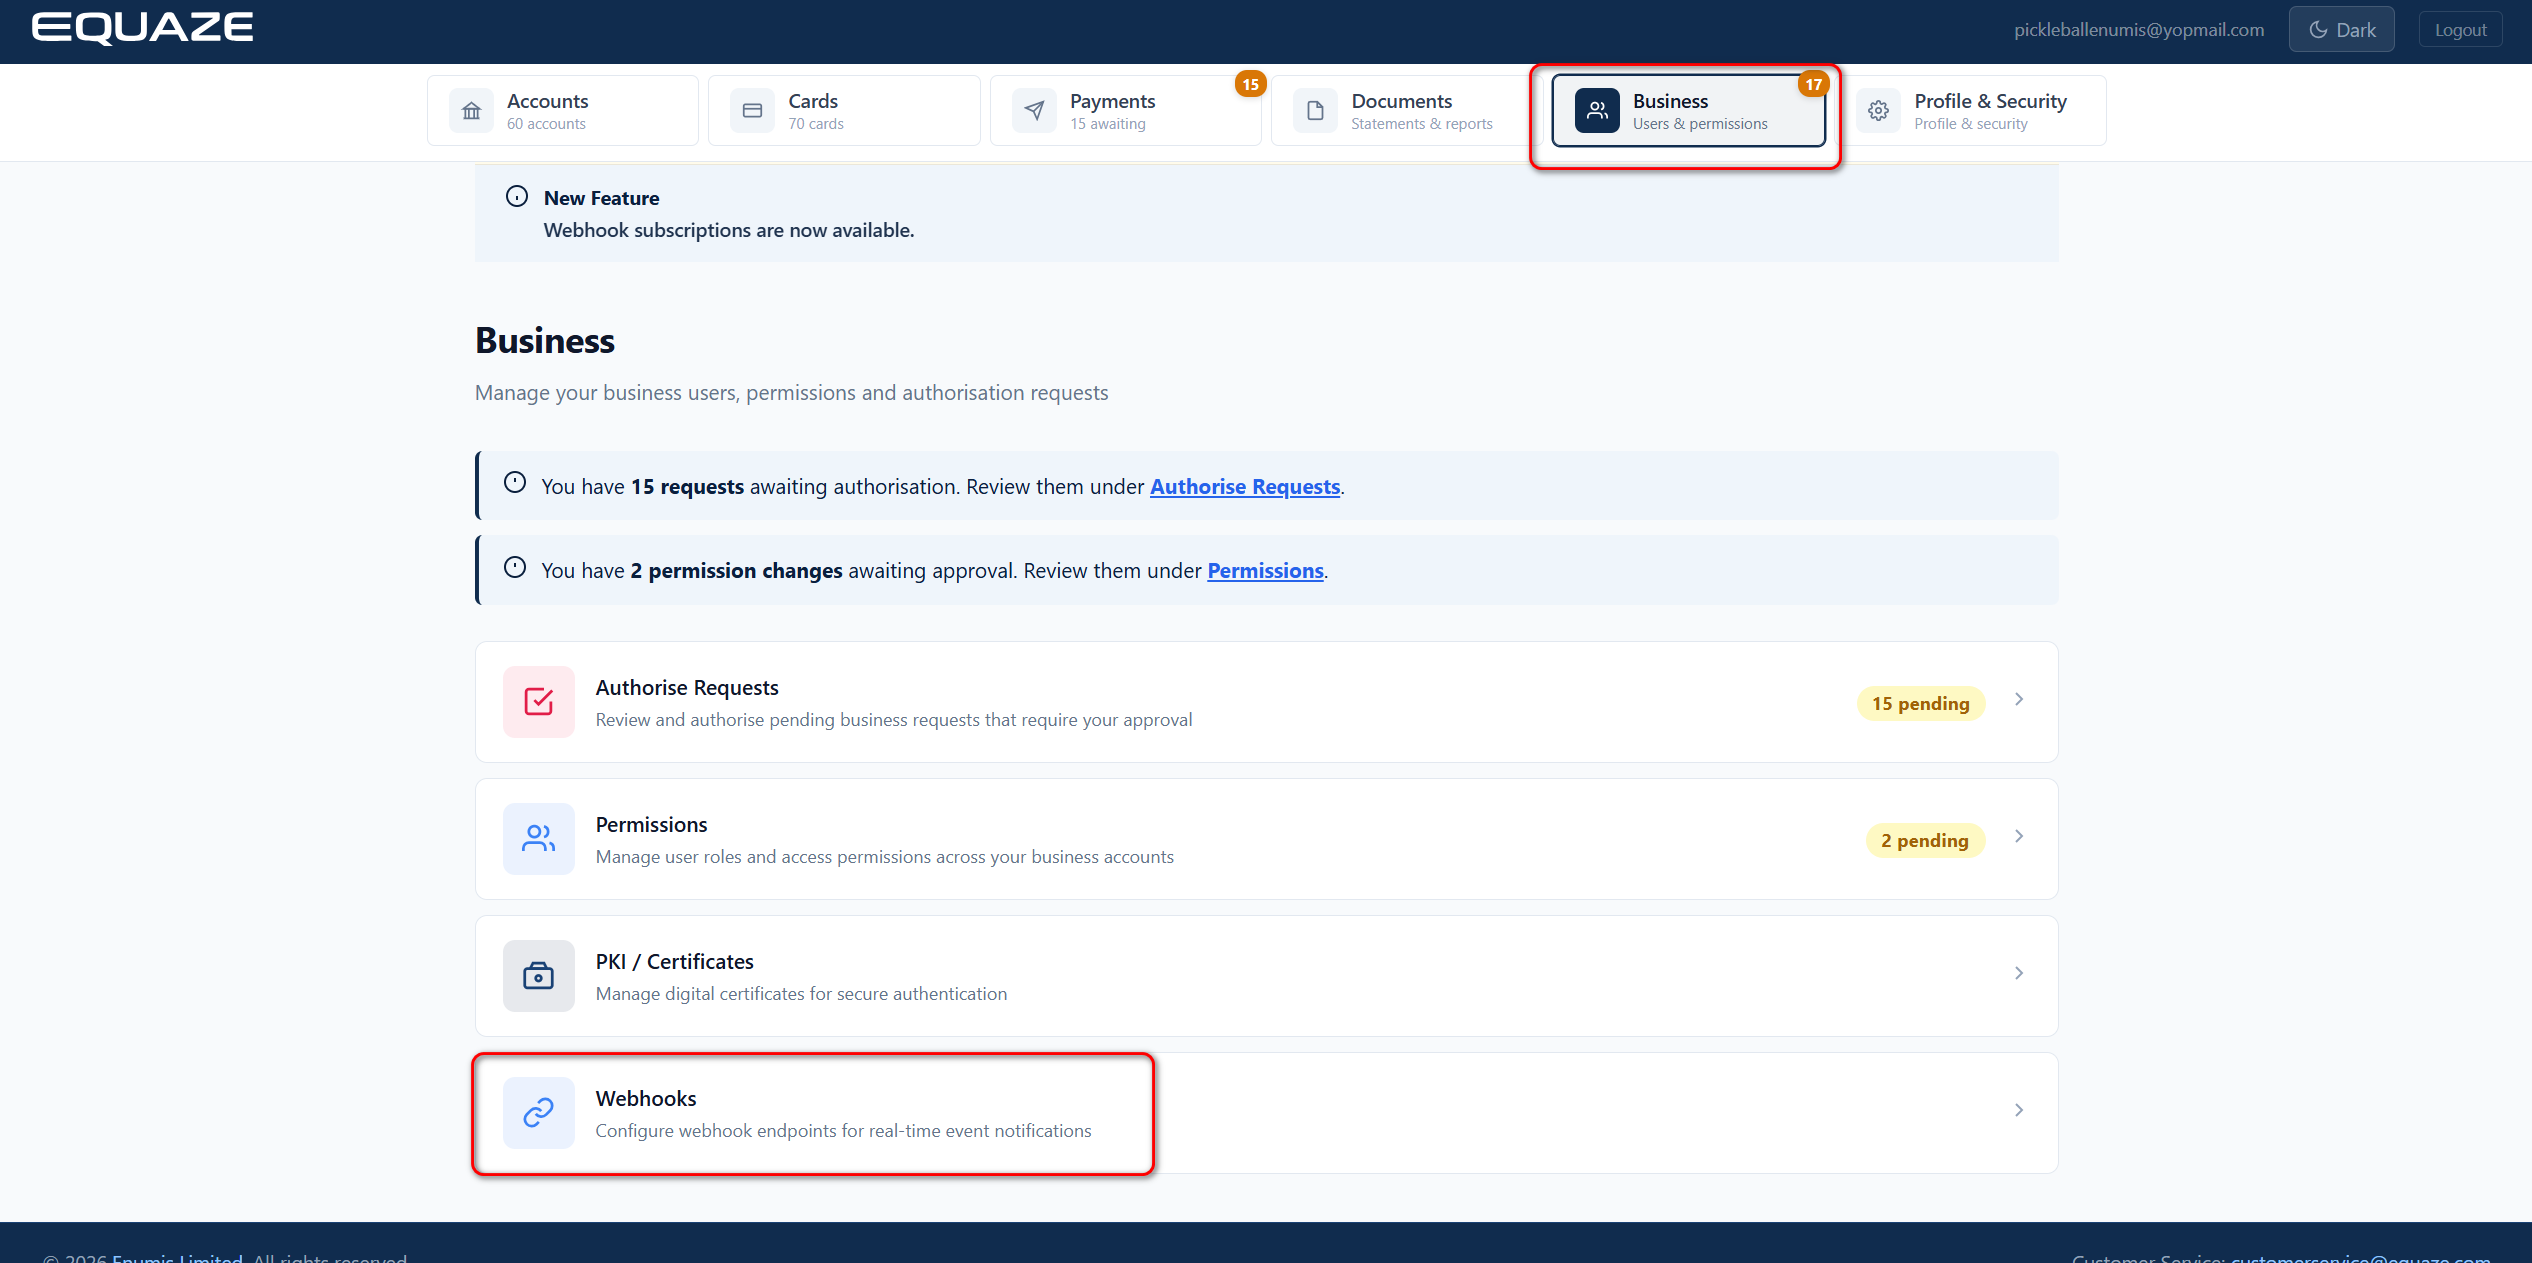
Task: Switch to the Payments tab
Action: (x=1126, y=111)
